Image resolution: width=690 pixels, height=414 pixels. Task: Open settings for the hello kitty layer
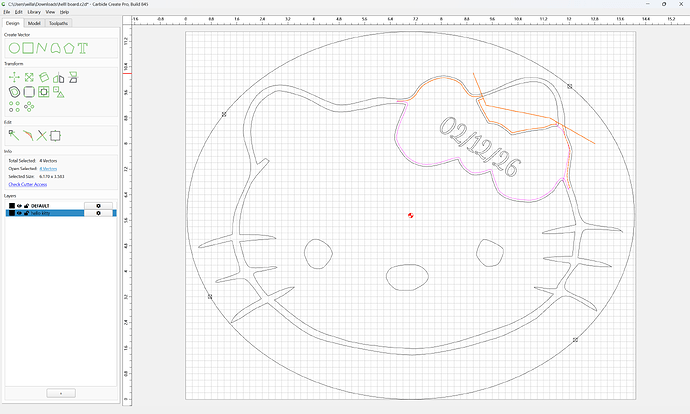pos(98,213)
